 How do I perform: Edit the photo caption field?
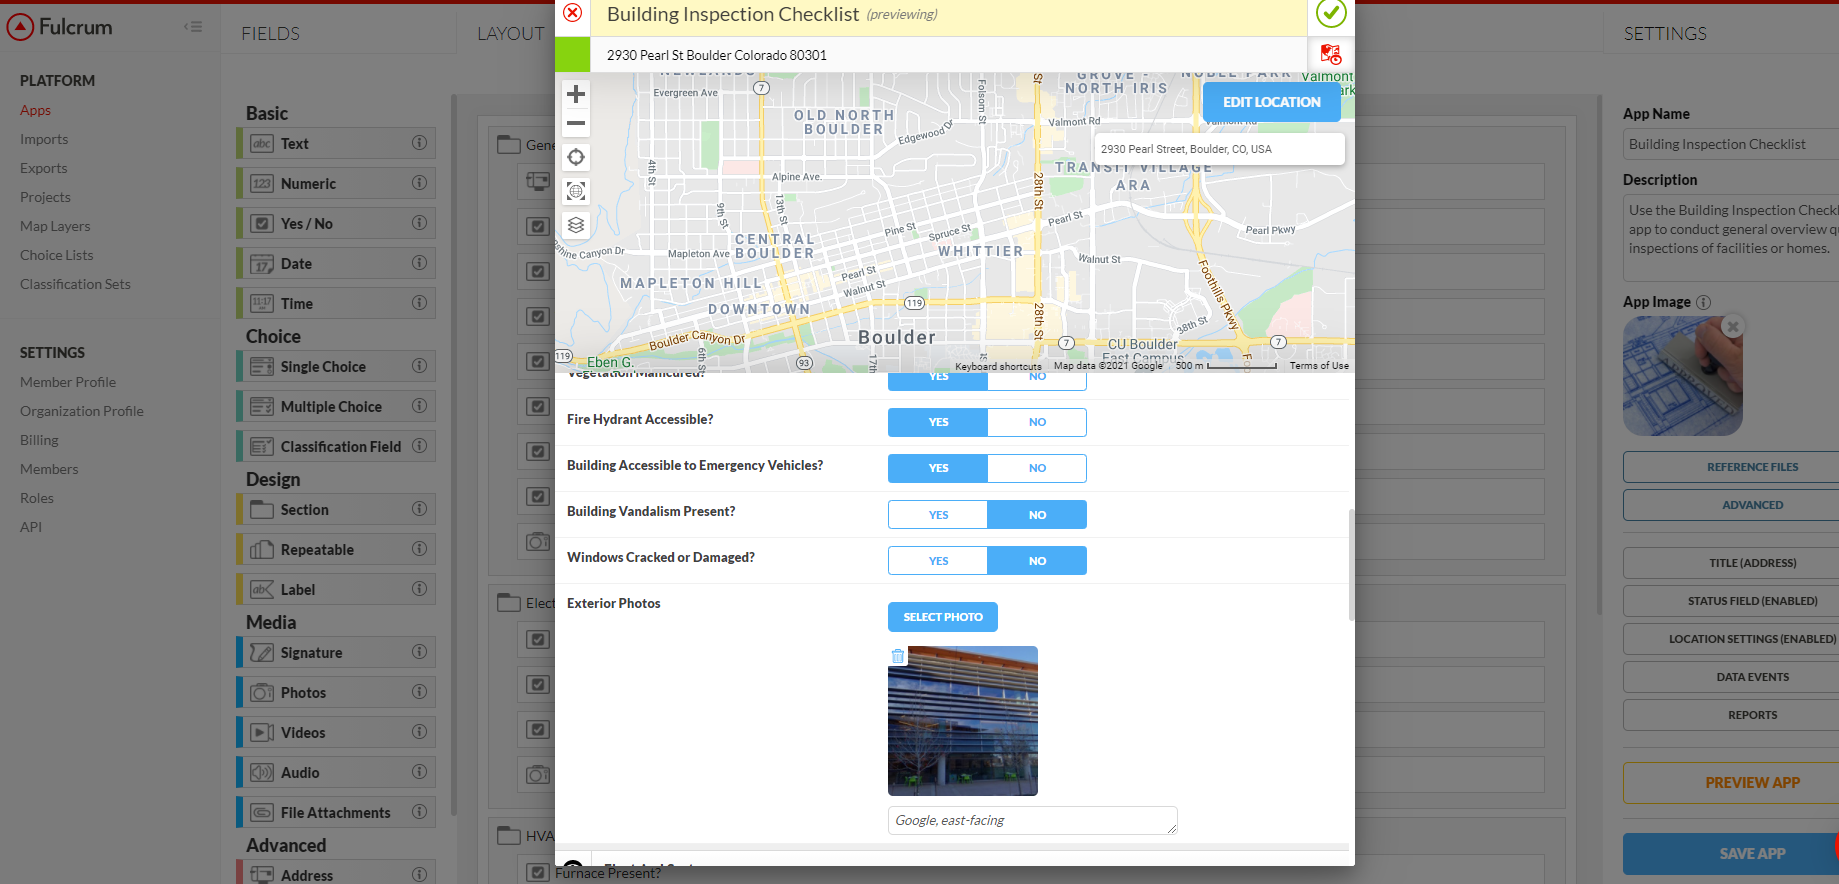click(1032, 820)
